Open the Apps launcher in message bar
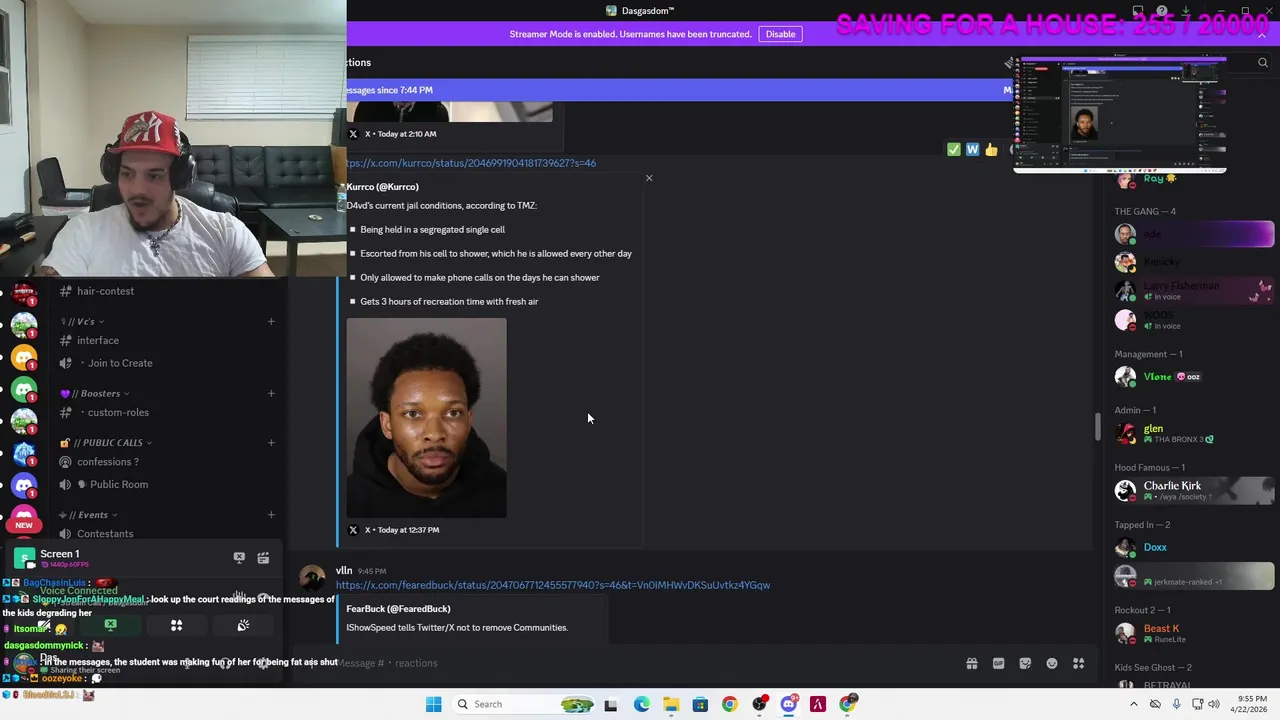 point(1079,663)
